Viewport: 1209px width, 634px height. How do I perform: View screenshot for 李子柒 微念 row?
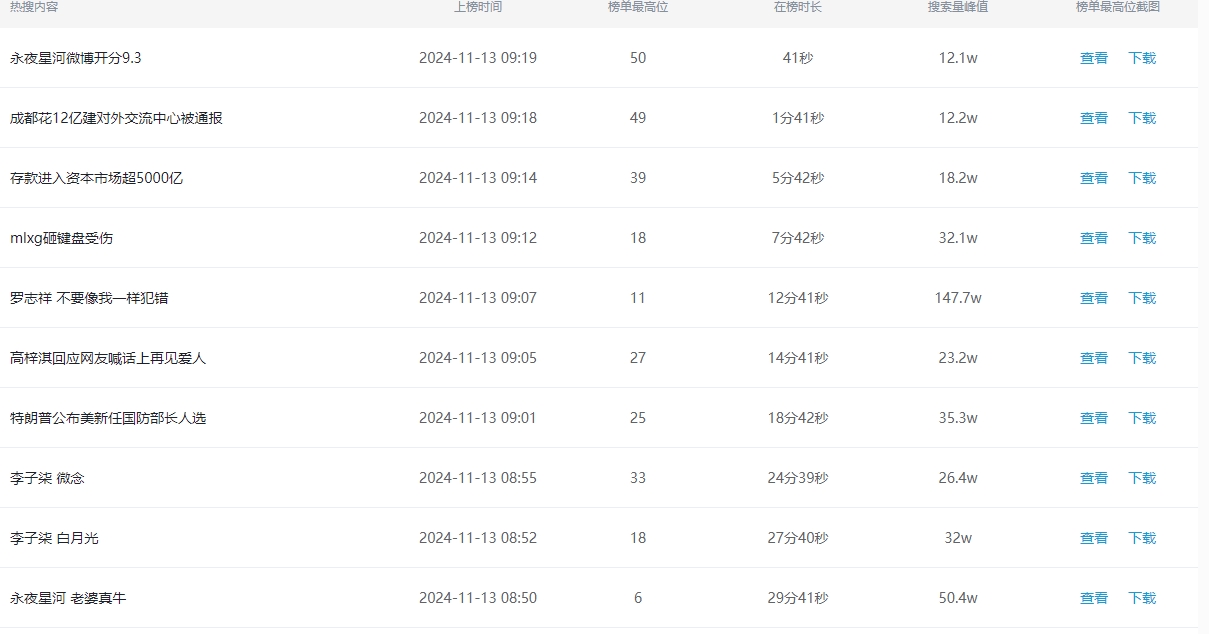point(1094,478)
